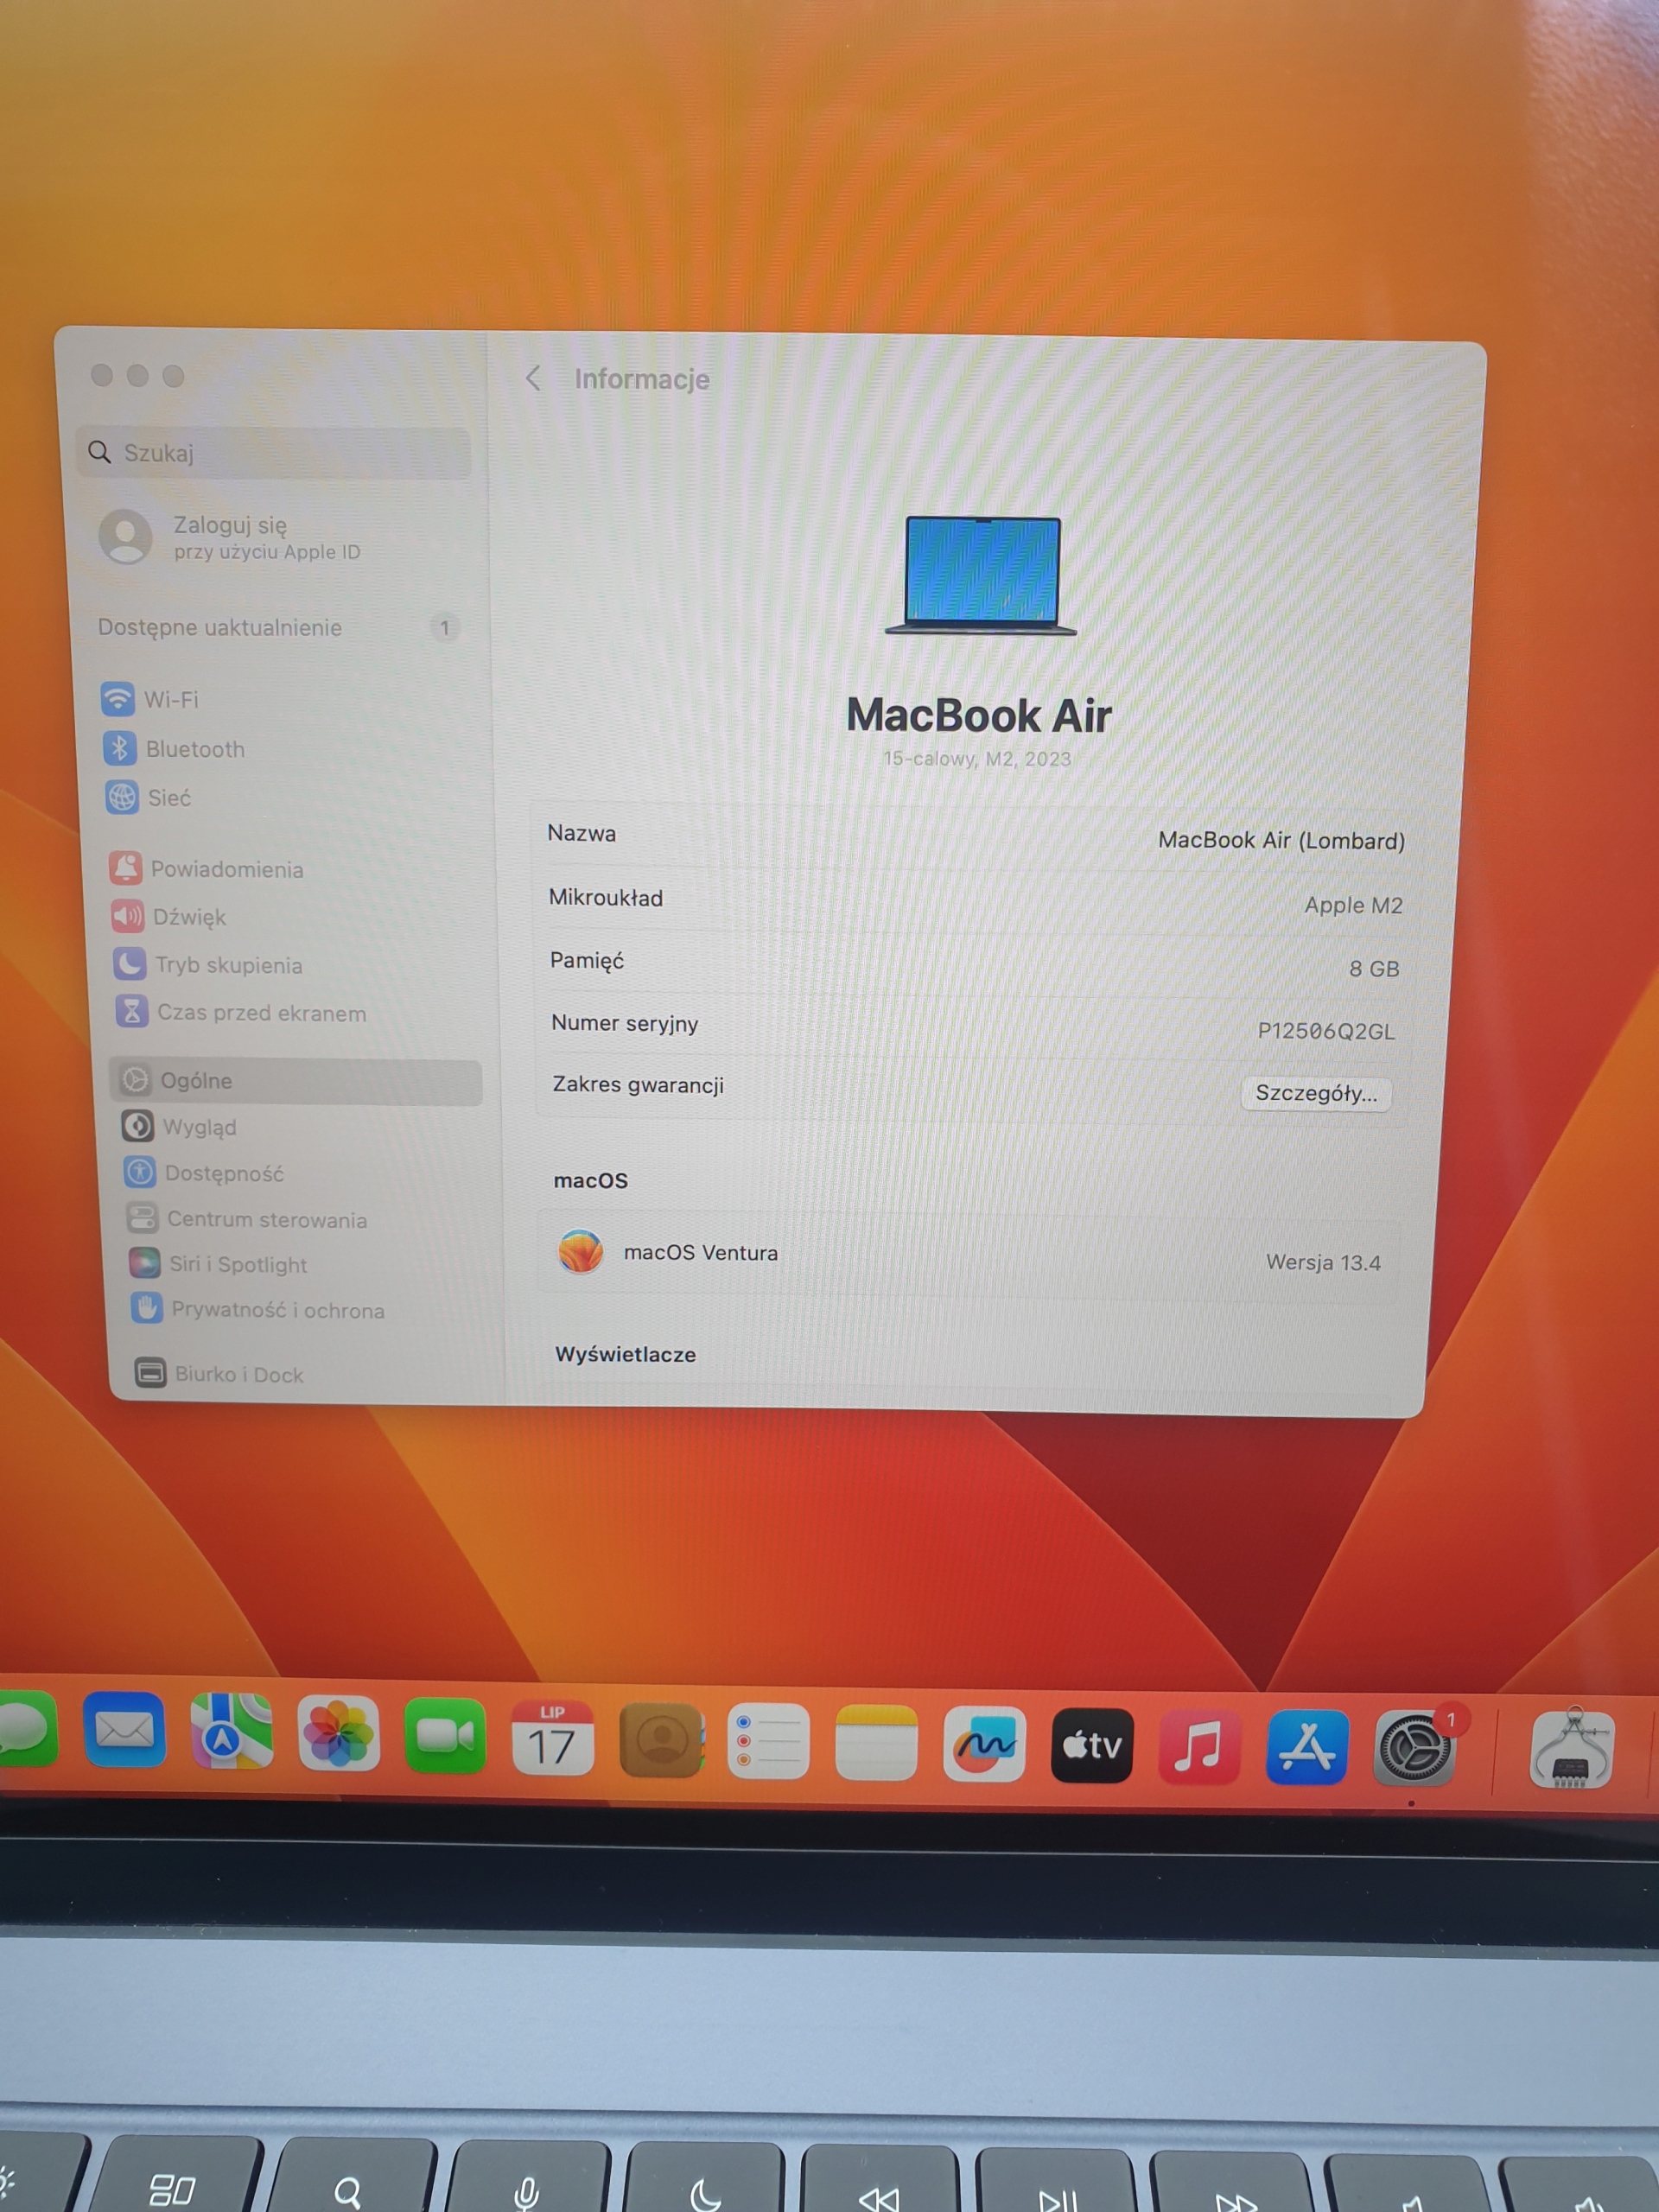Screen dimensions: 1659x2212
Task: Open Powiadomienia notifications settings
Action: coord(226,869)
